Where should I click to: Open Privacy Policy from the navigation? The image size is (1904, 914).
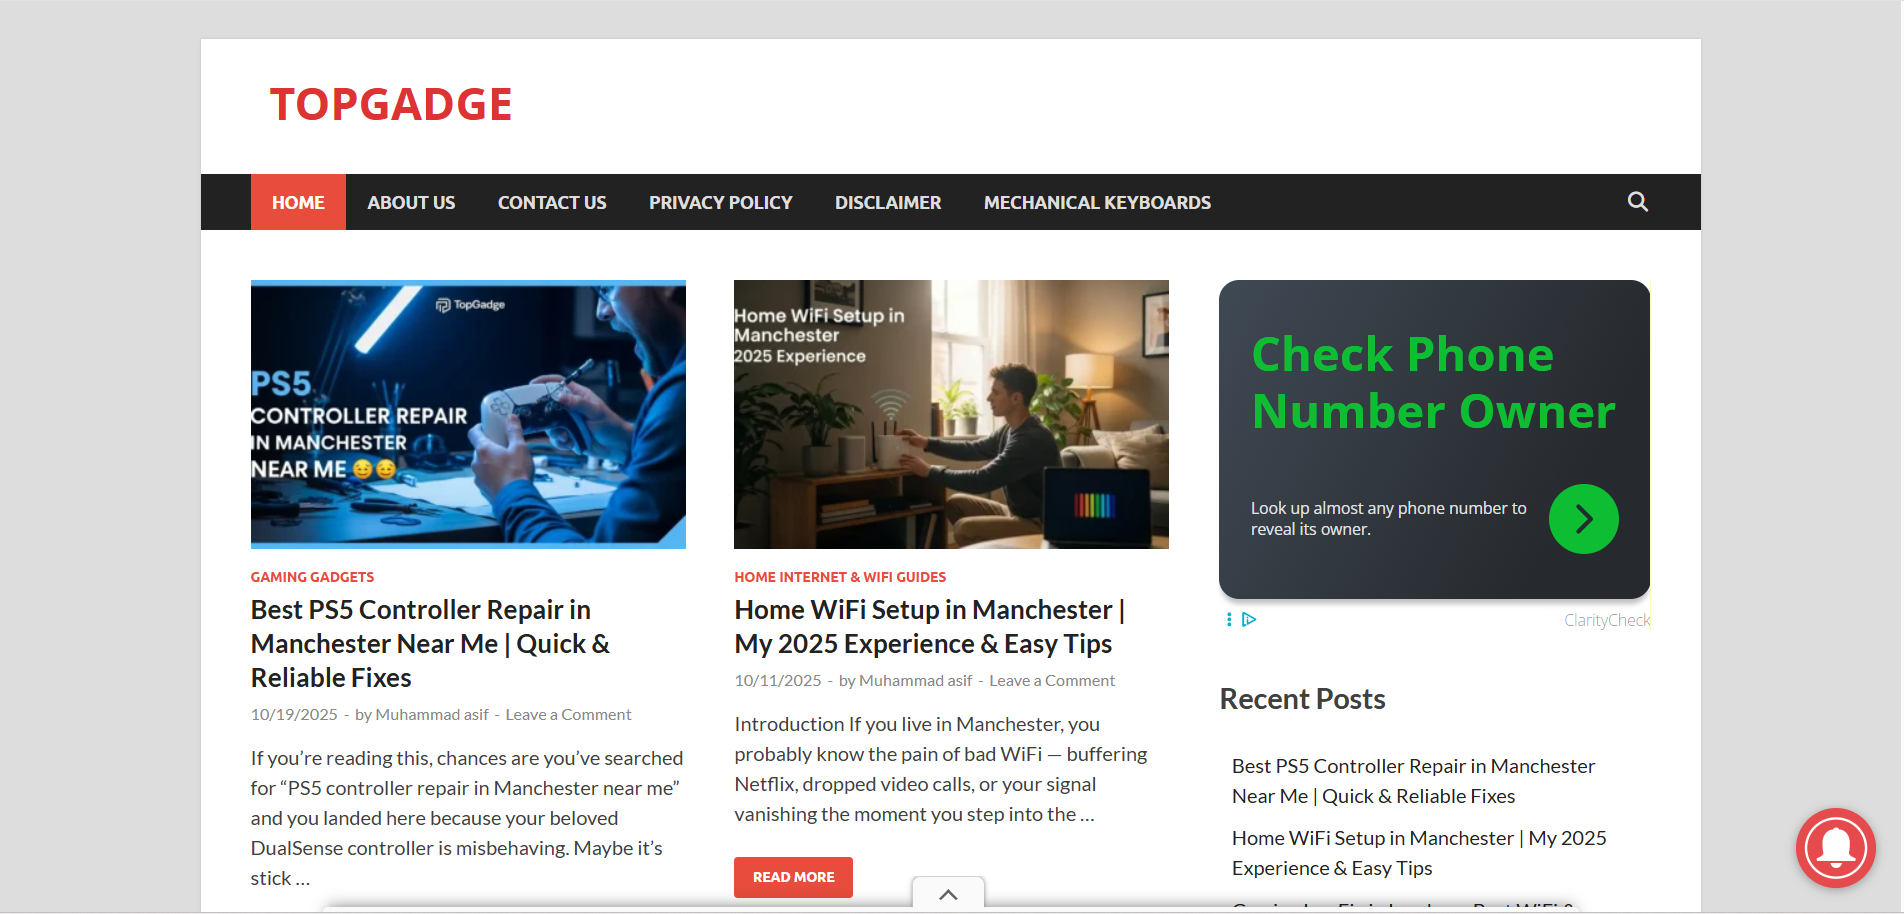720,202
